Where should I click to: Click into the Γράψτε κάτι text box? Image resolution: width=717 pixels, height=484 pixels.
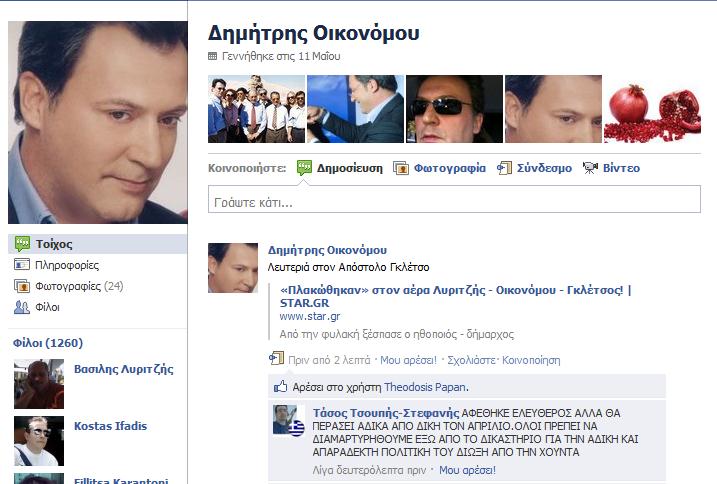click(x=454, y=199)
